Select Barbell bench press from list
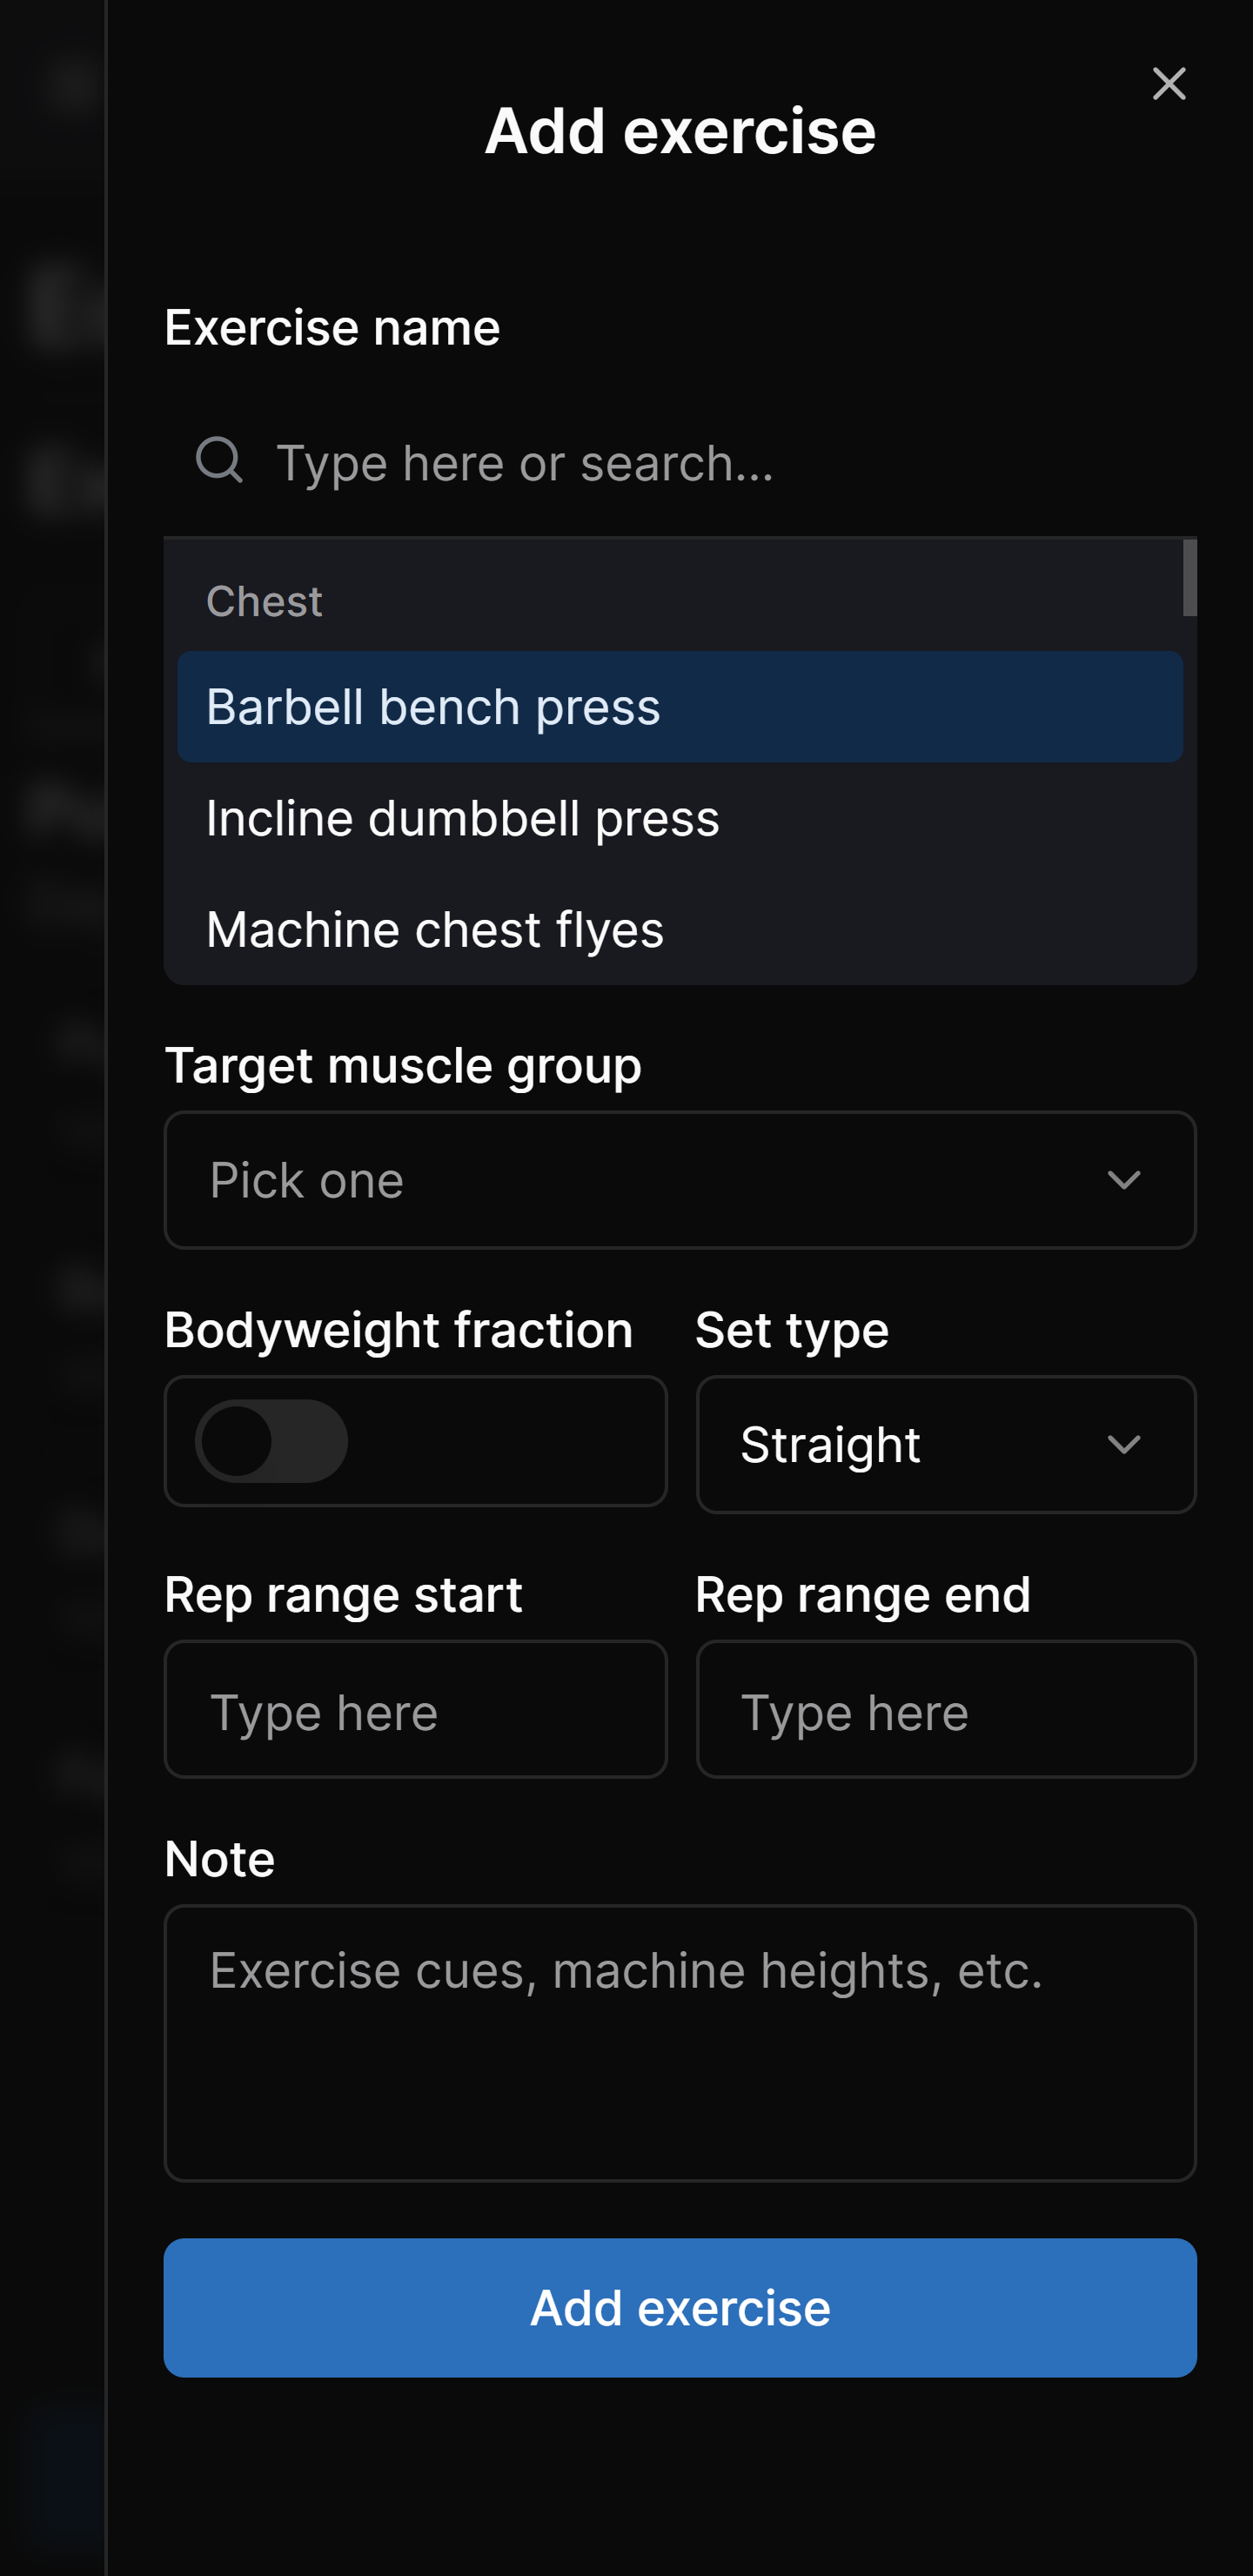1253x2576 pixels. pos(679,707)
